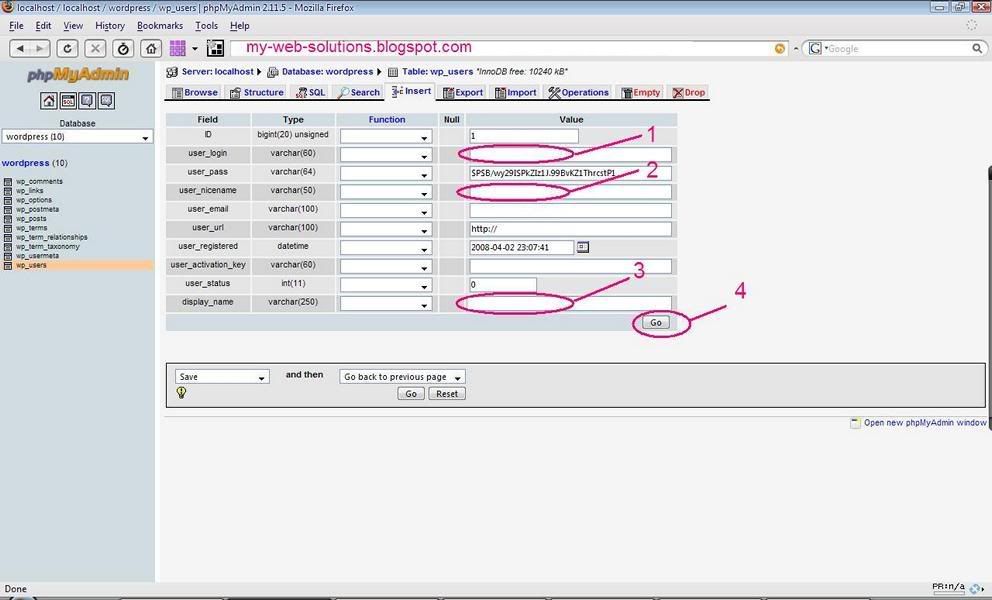The height and width of the screenshot is (600, 992).
Task: Click the wordpress database link in sidebar
Action: pos(25,163)
